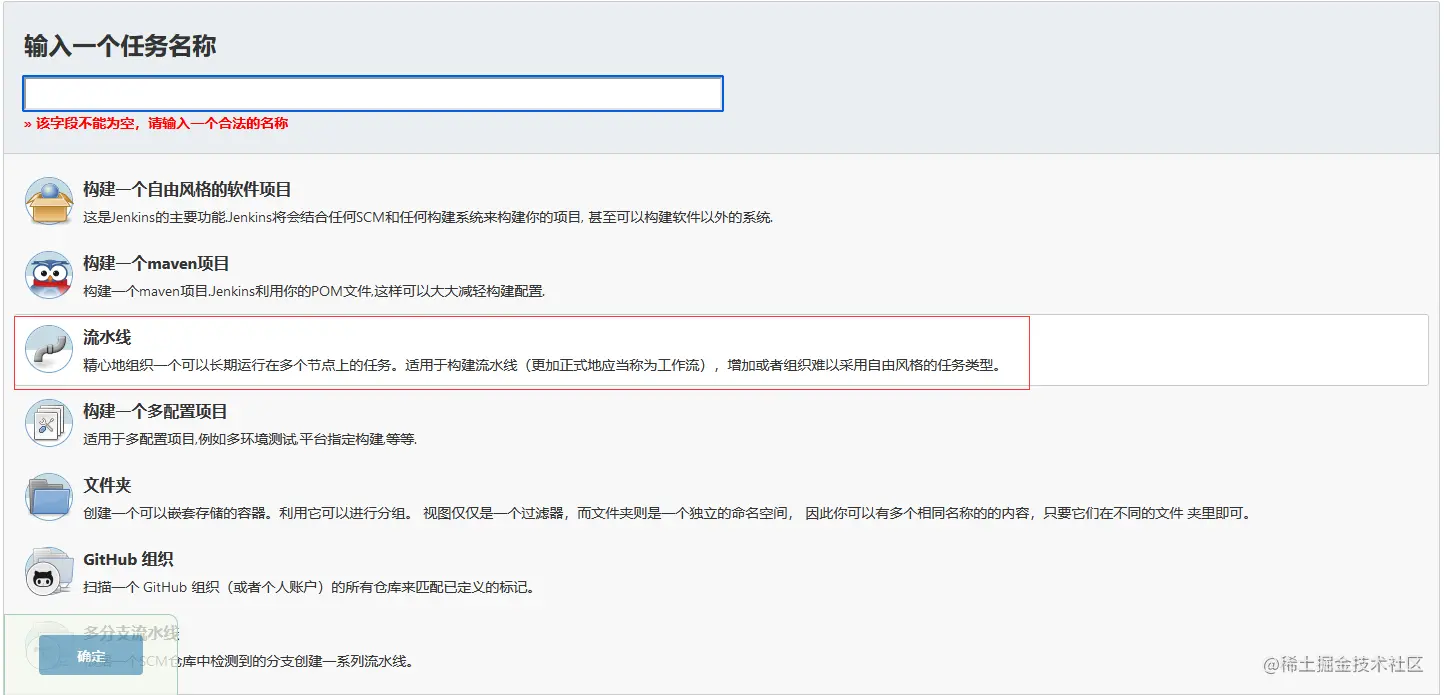1444x695 pixels.
Task: Click the 确定 button
Action: click(91, 656)
